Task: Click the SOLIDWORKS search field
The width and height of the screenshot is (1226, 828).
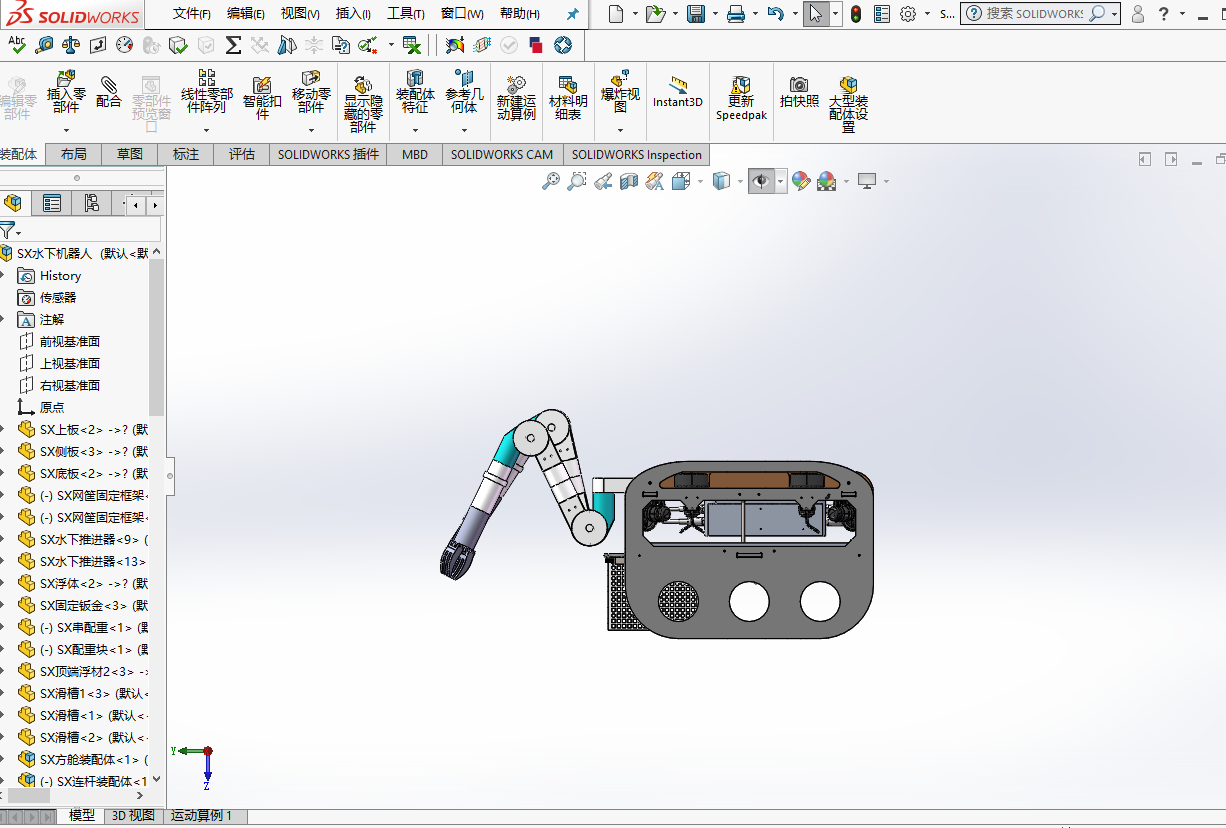Action: click(1040, 14)
